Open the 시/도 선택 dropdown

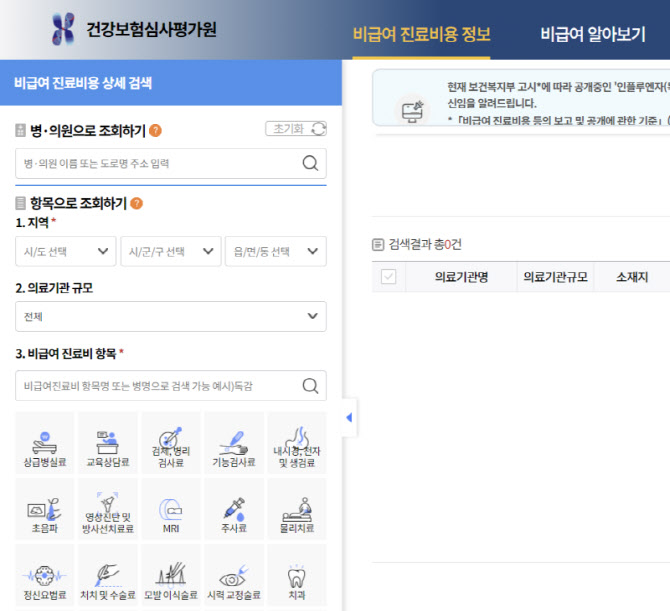65,251
